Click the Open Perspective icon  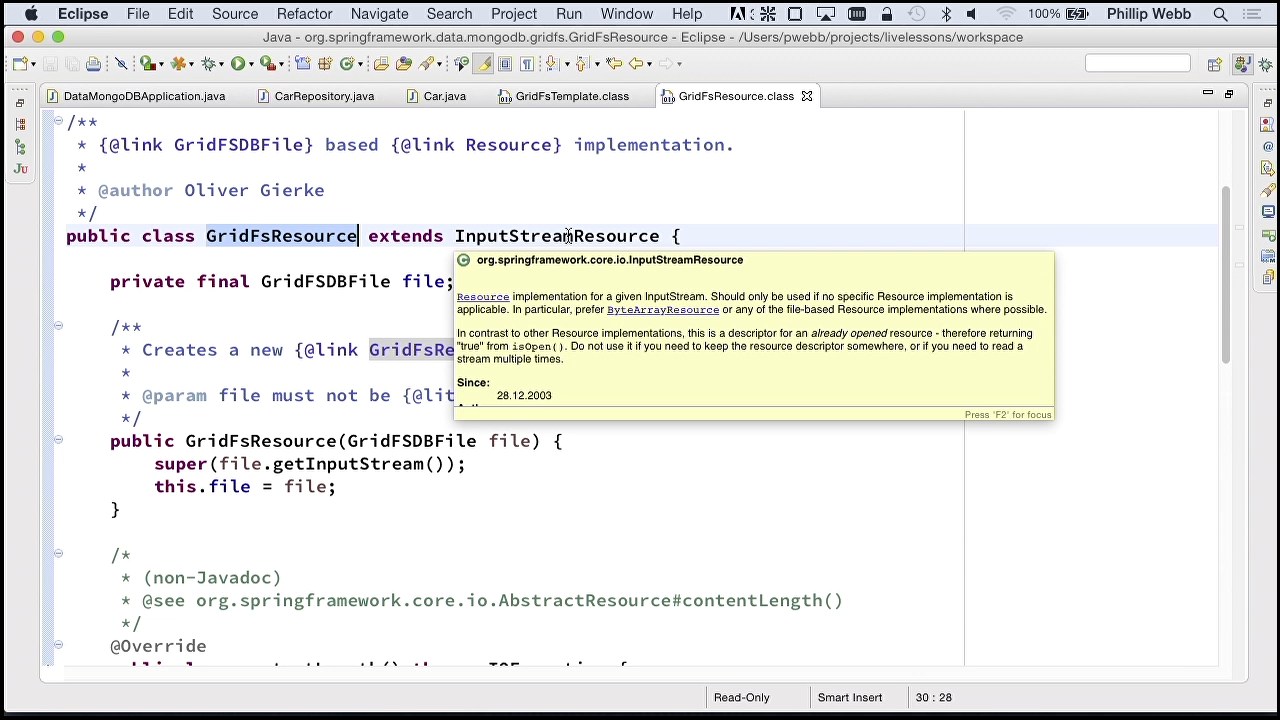pyautogui.click(x=1214, y=64)
